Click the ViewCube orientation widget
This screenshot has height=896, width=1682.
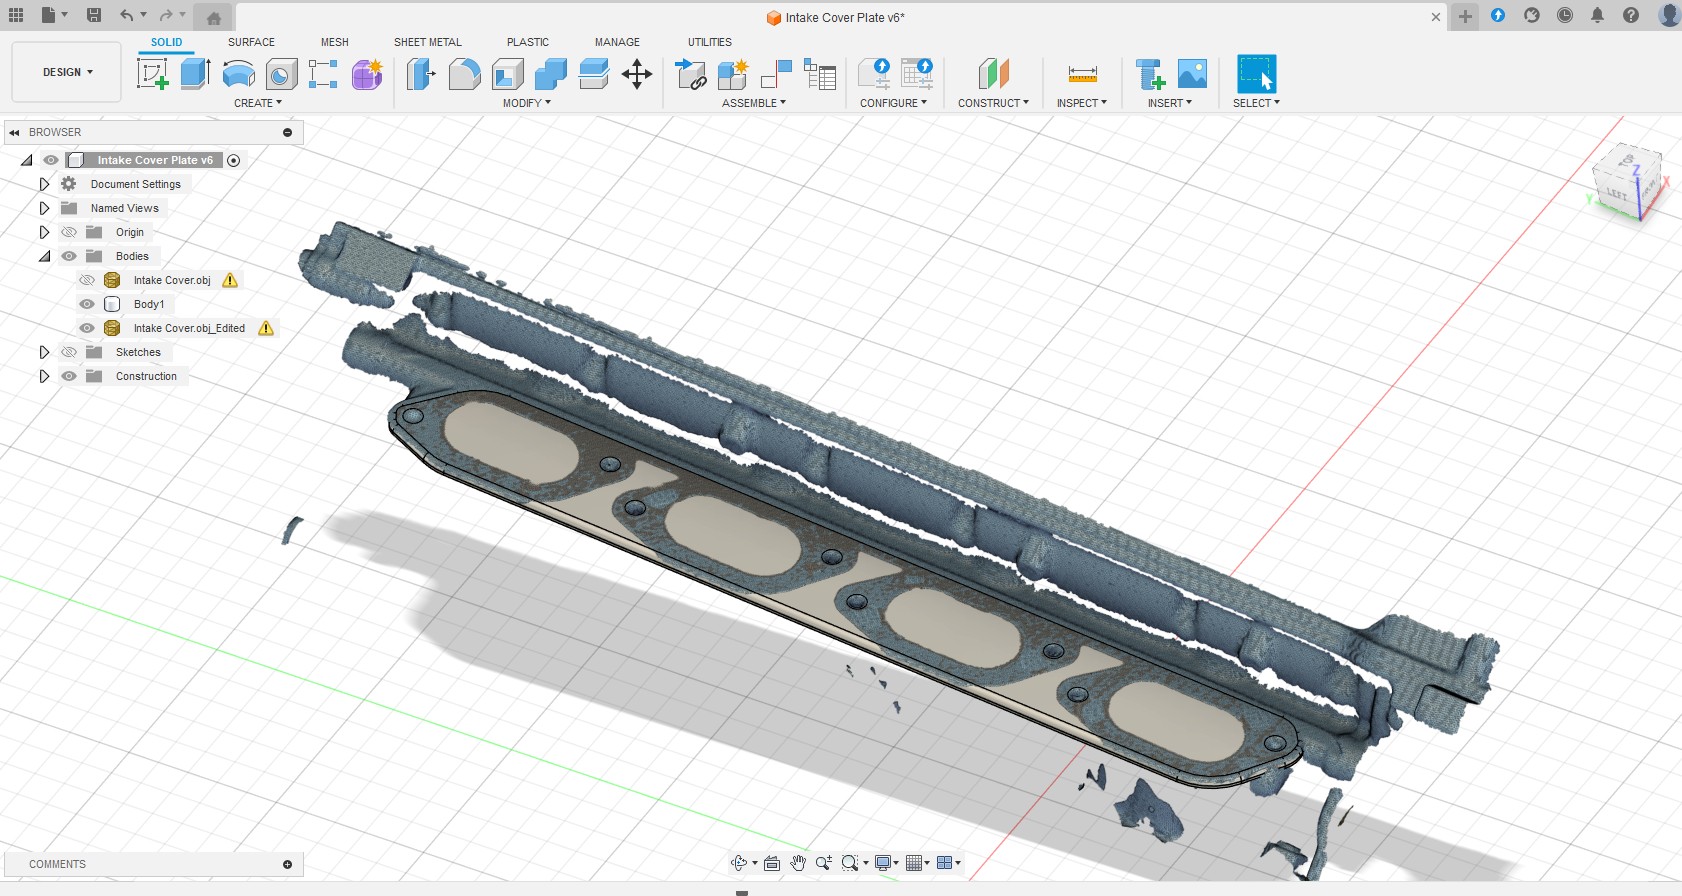[1626, 181]
